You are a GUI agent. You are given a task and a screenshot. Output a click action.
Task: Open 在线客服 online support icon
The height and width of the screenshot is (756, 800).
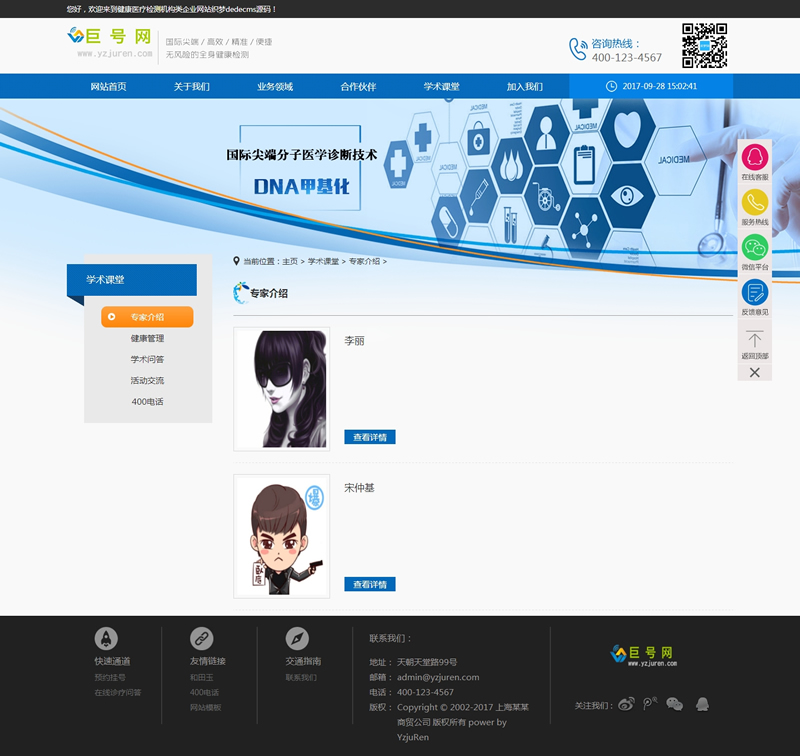pos(754,159)
